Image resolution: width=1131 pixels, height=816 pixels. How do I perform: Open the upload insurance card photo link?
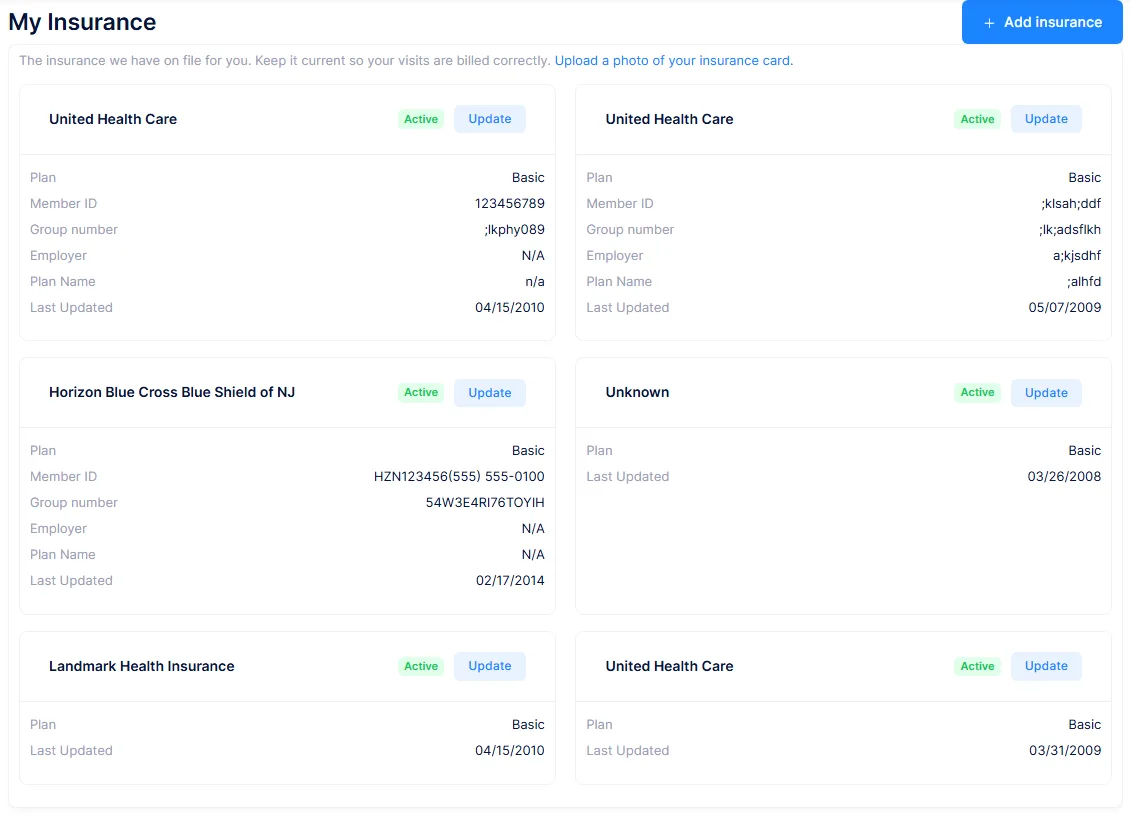[673, 61]
